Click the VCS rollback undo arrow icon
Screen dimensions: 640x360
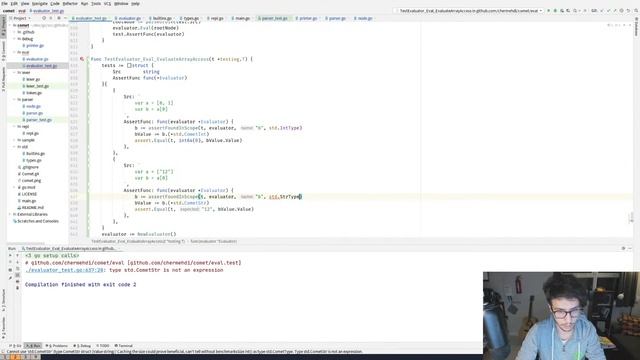tap(628, 11)
